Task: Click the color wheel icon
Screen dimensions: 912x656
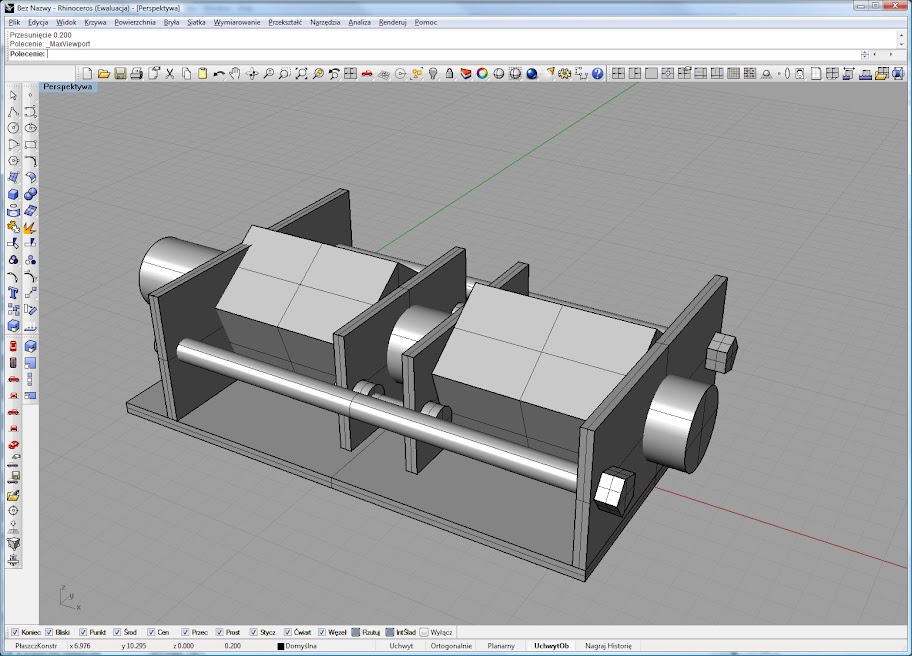Action: [x=482, y=73]
